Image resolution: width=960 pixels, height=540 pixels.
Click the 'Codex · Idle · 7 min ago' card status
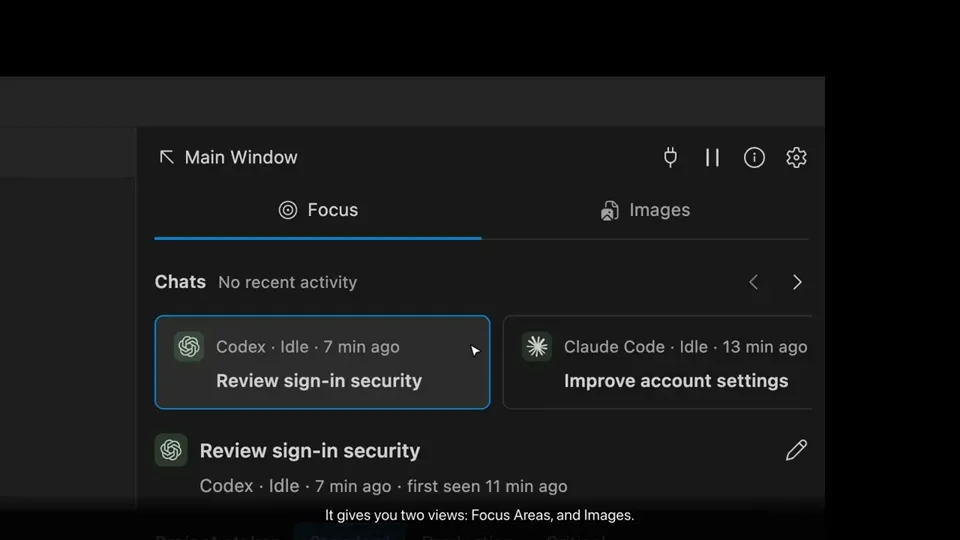[308, 347]
